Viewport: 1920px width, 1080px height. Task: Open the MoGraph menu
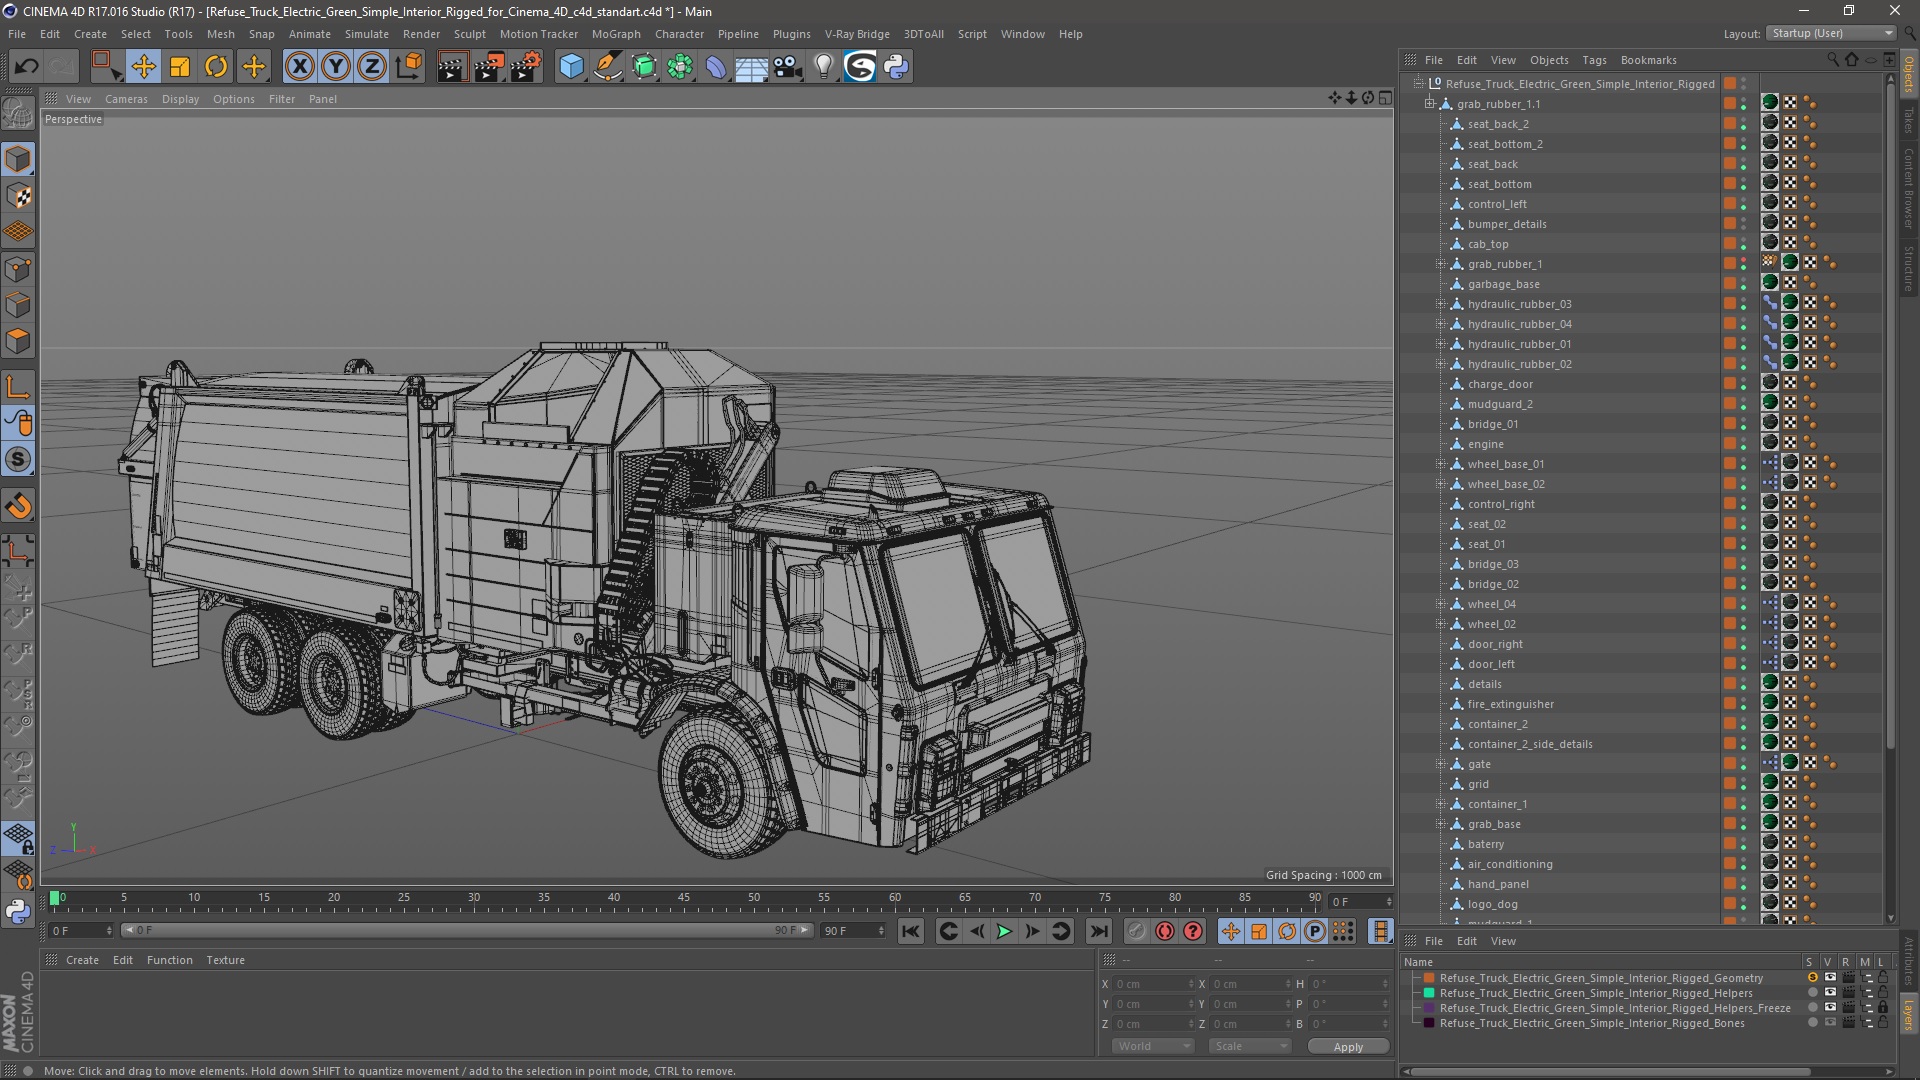[616, 34]
